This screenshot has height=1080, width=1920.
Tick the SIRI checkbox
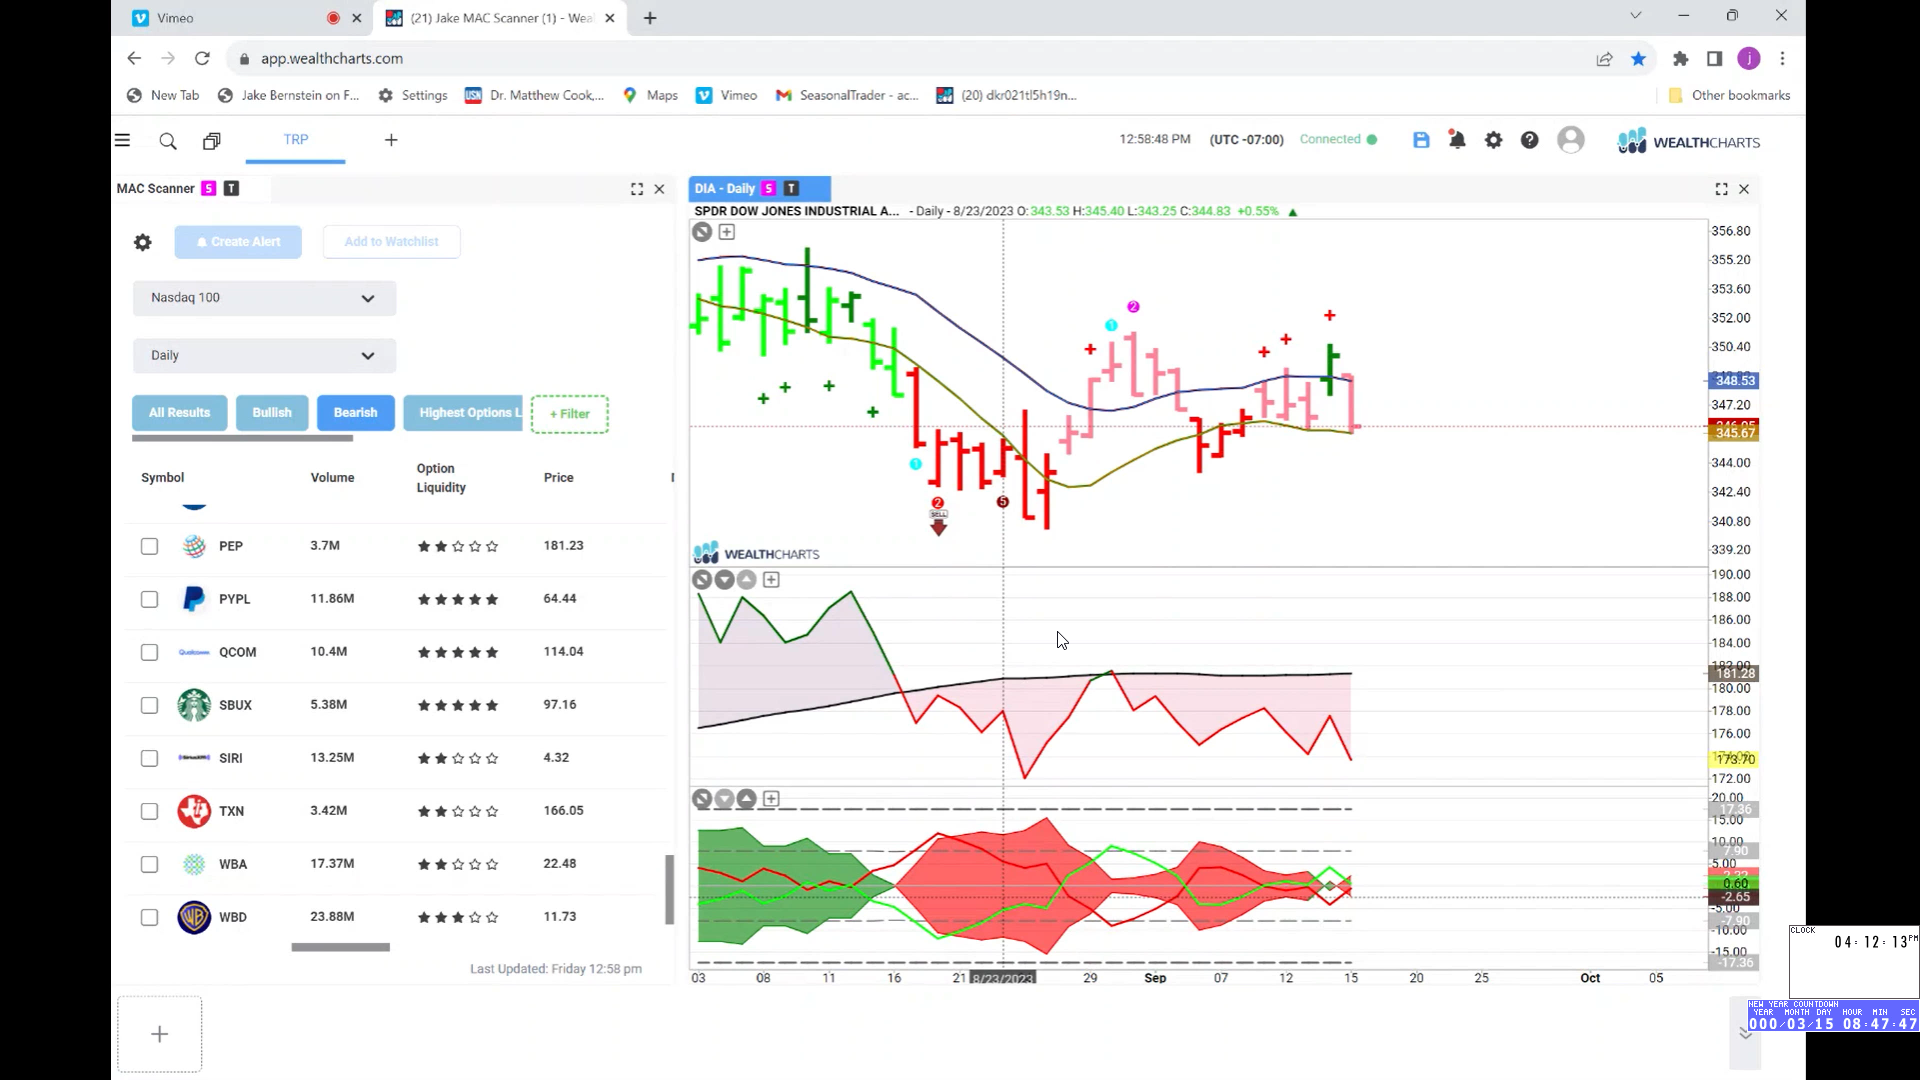[x=149, y=758]
